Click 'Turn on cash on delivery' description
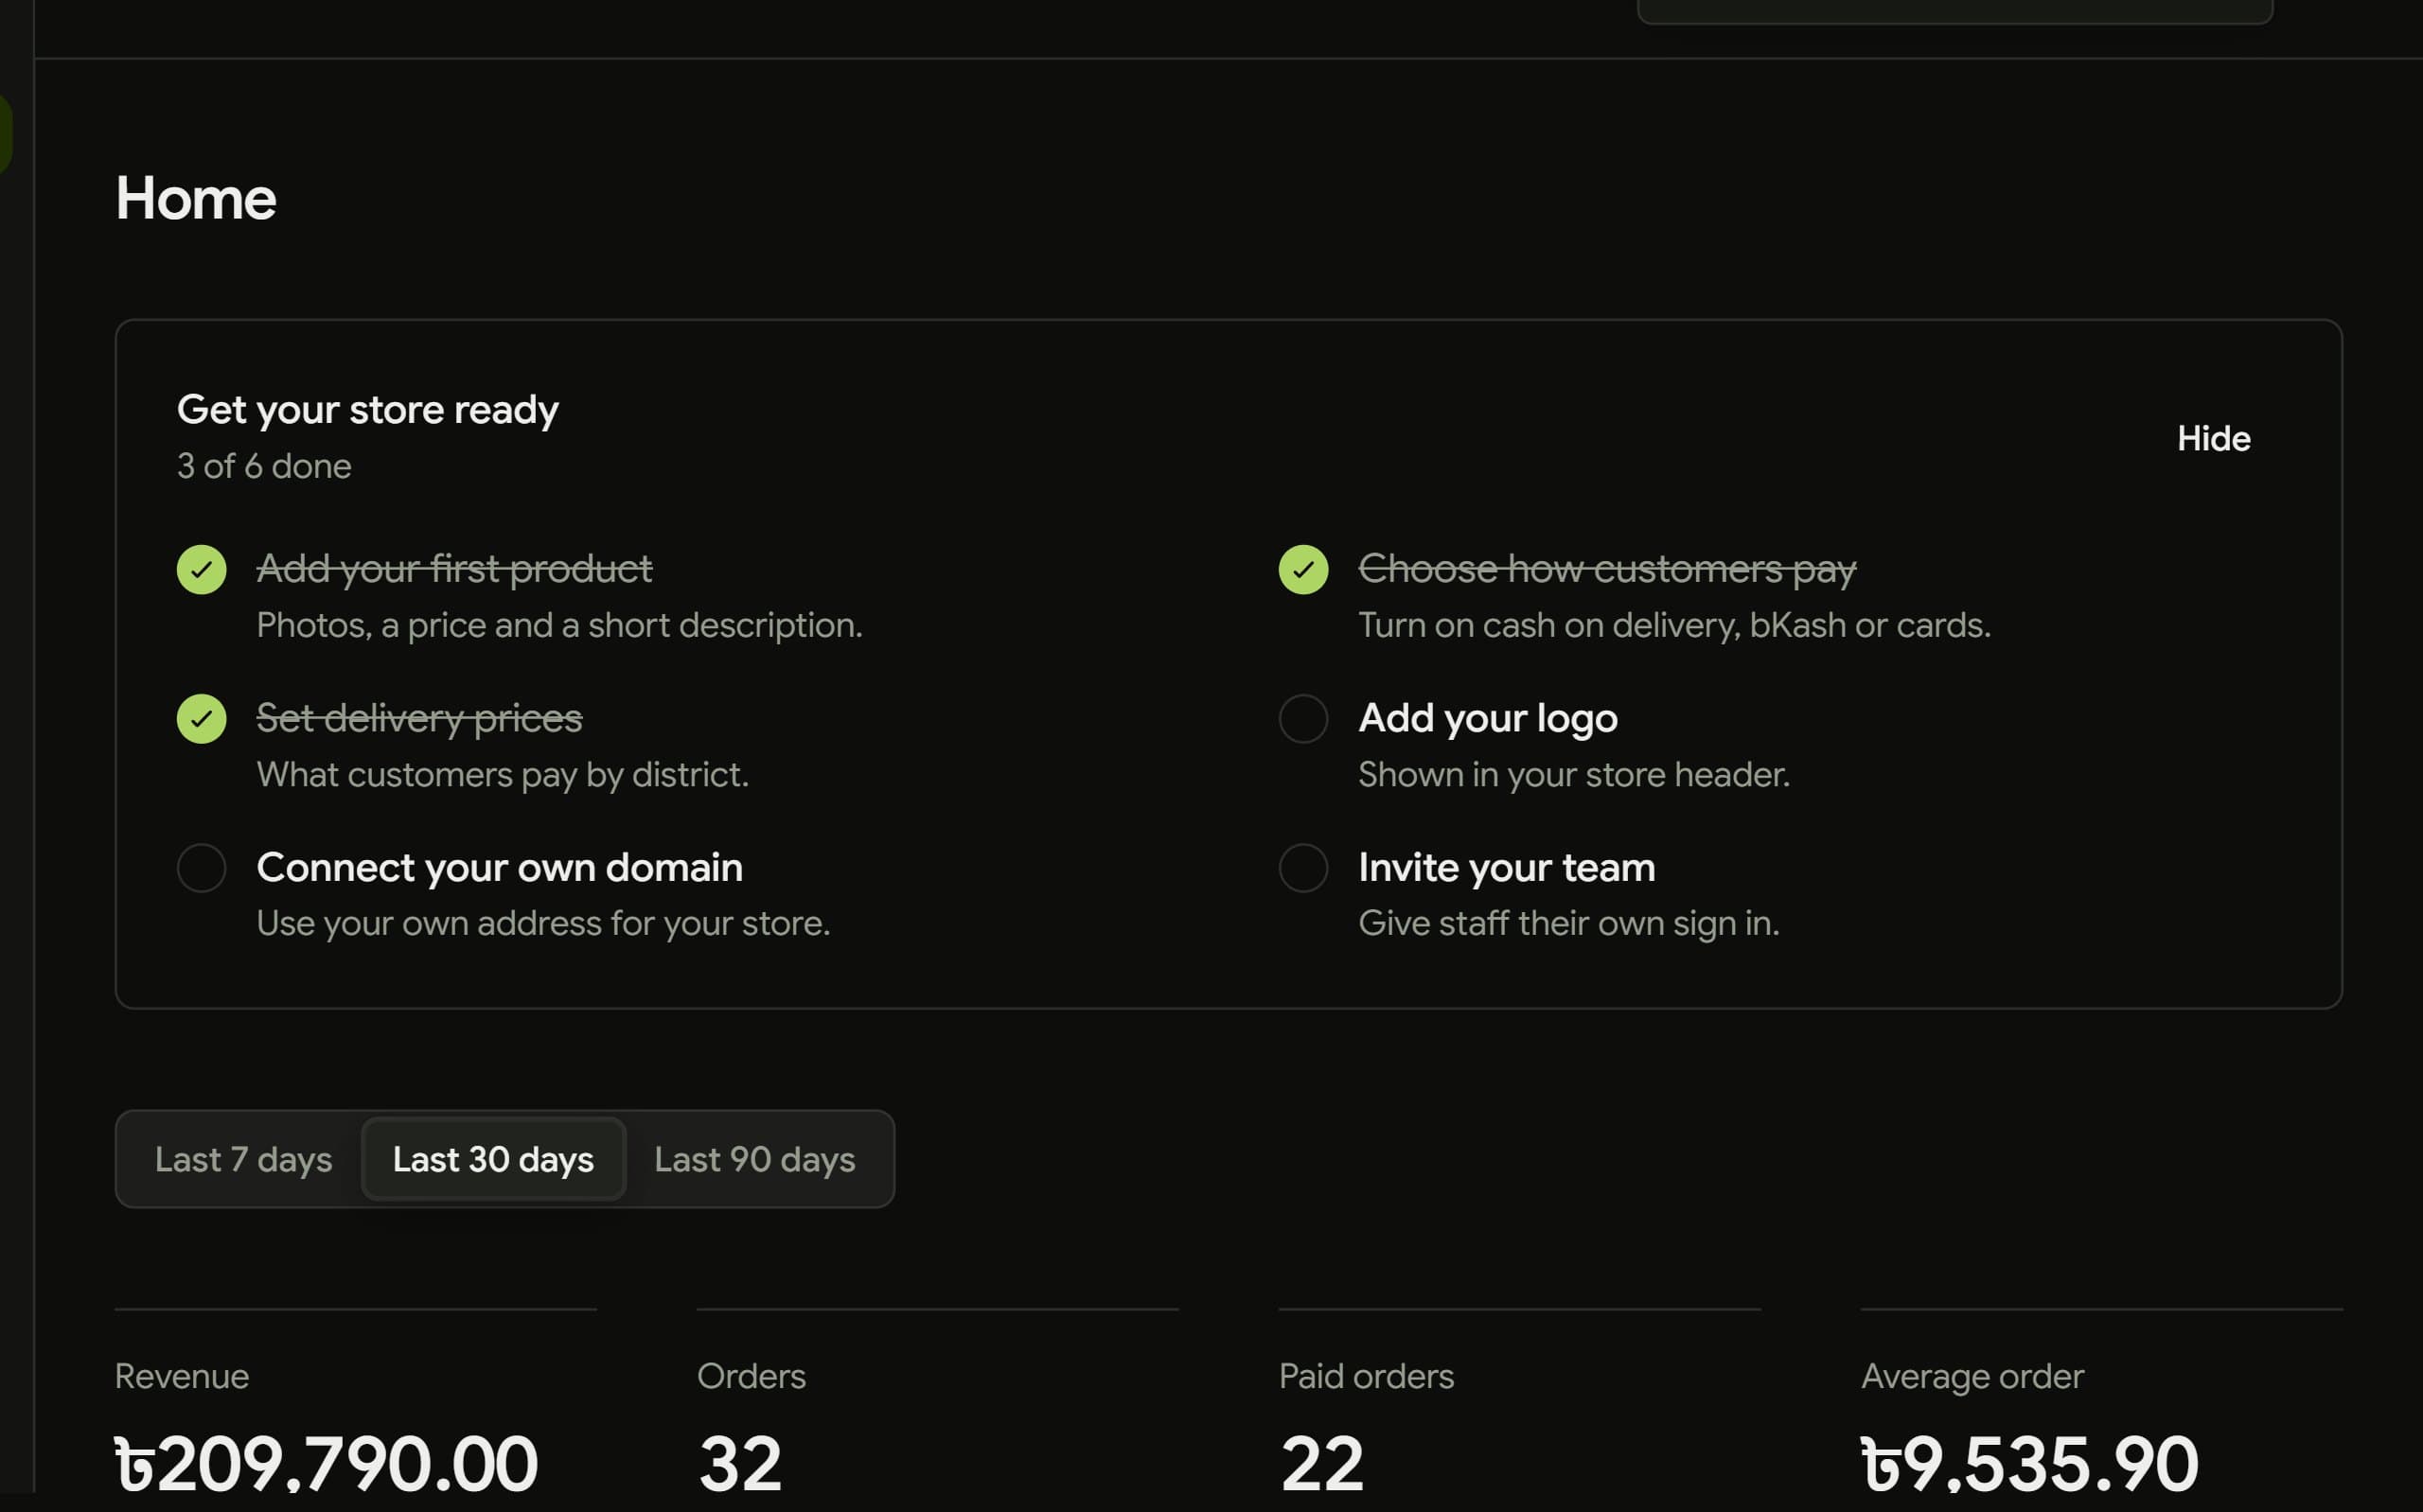The image size is (2423, 1512). pos(1674,626)
